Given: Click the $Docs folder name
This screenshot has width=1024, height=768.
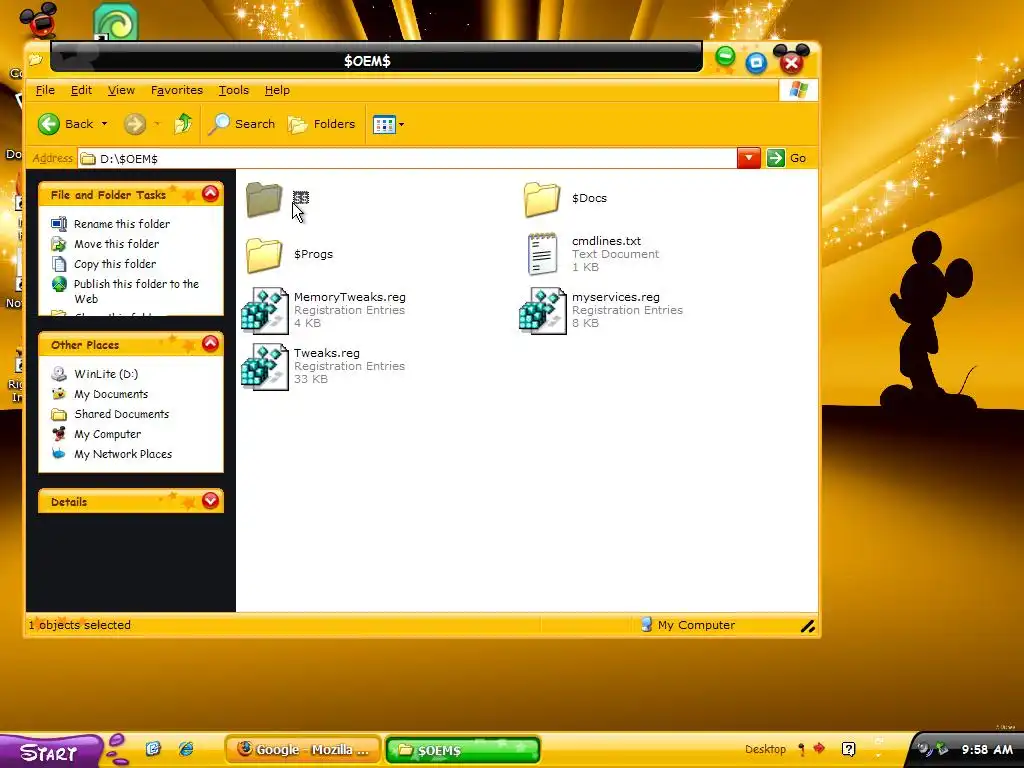Looking at the screenshot, I should [x=589, y=198].
